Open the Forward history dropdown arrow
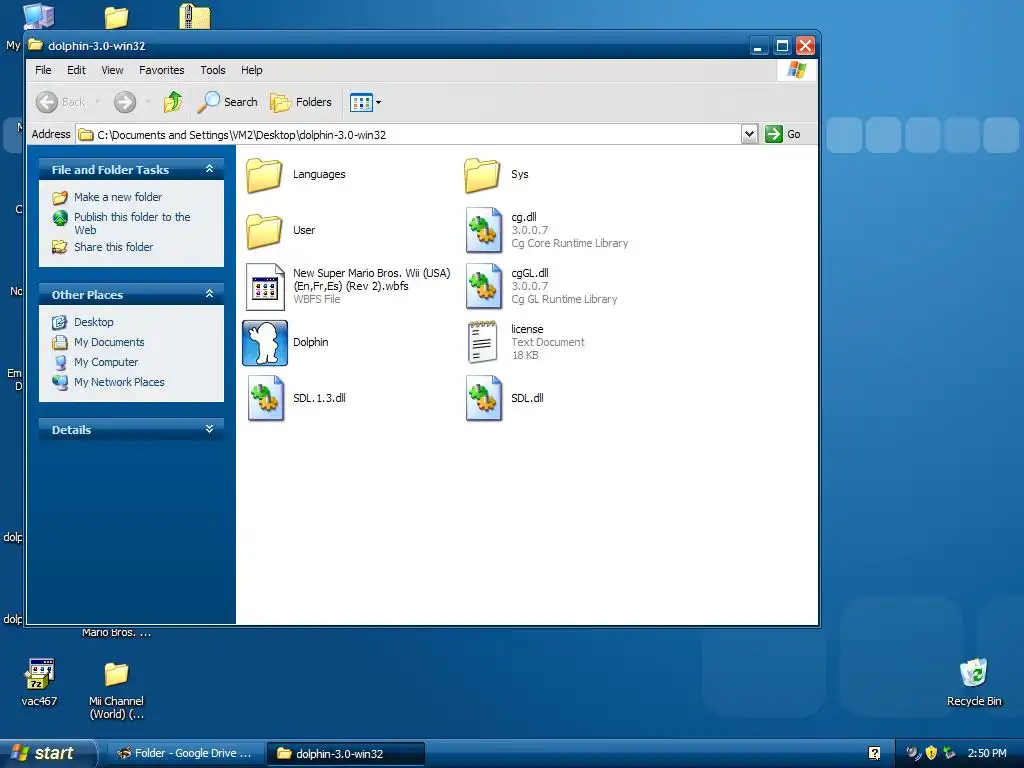This screenshot has height=768, width=1024. (x=148, y=102)
